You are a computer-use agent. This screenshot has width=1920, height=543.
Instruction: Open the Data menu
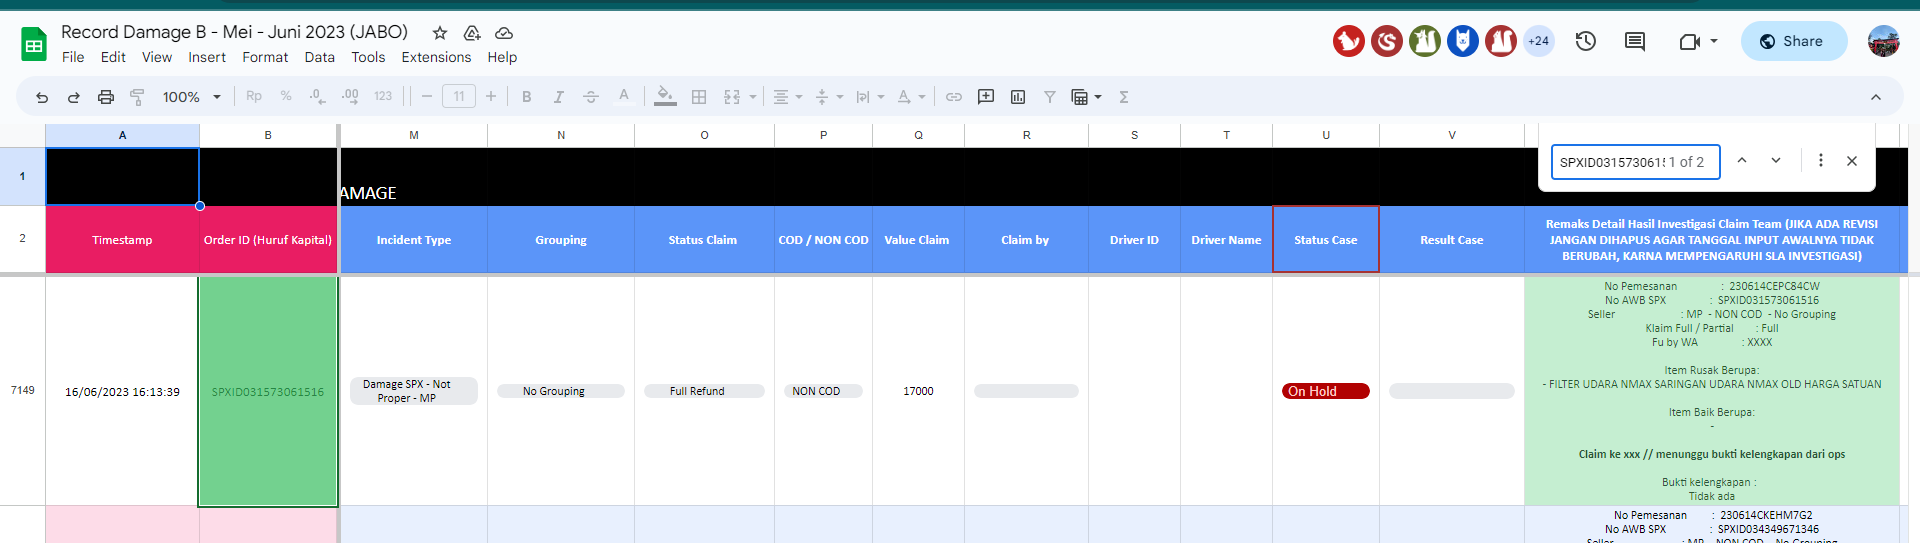tap(320, 57)
